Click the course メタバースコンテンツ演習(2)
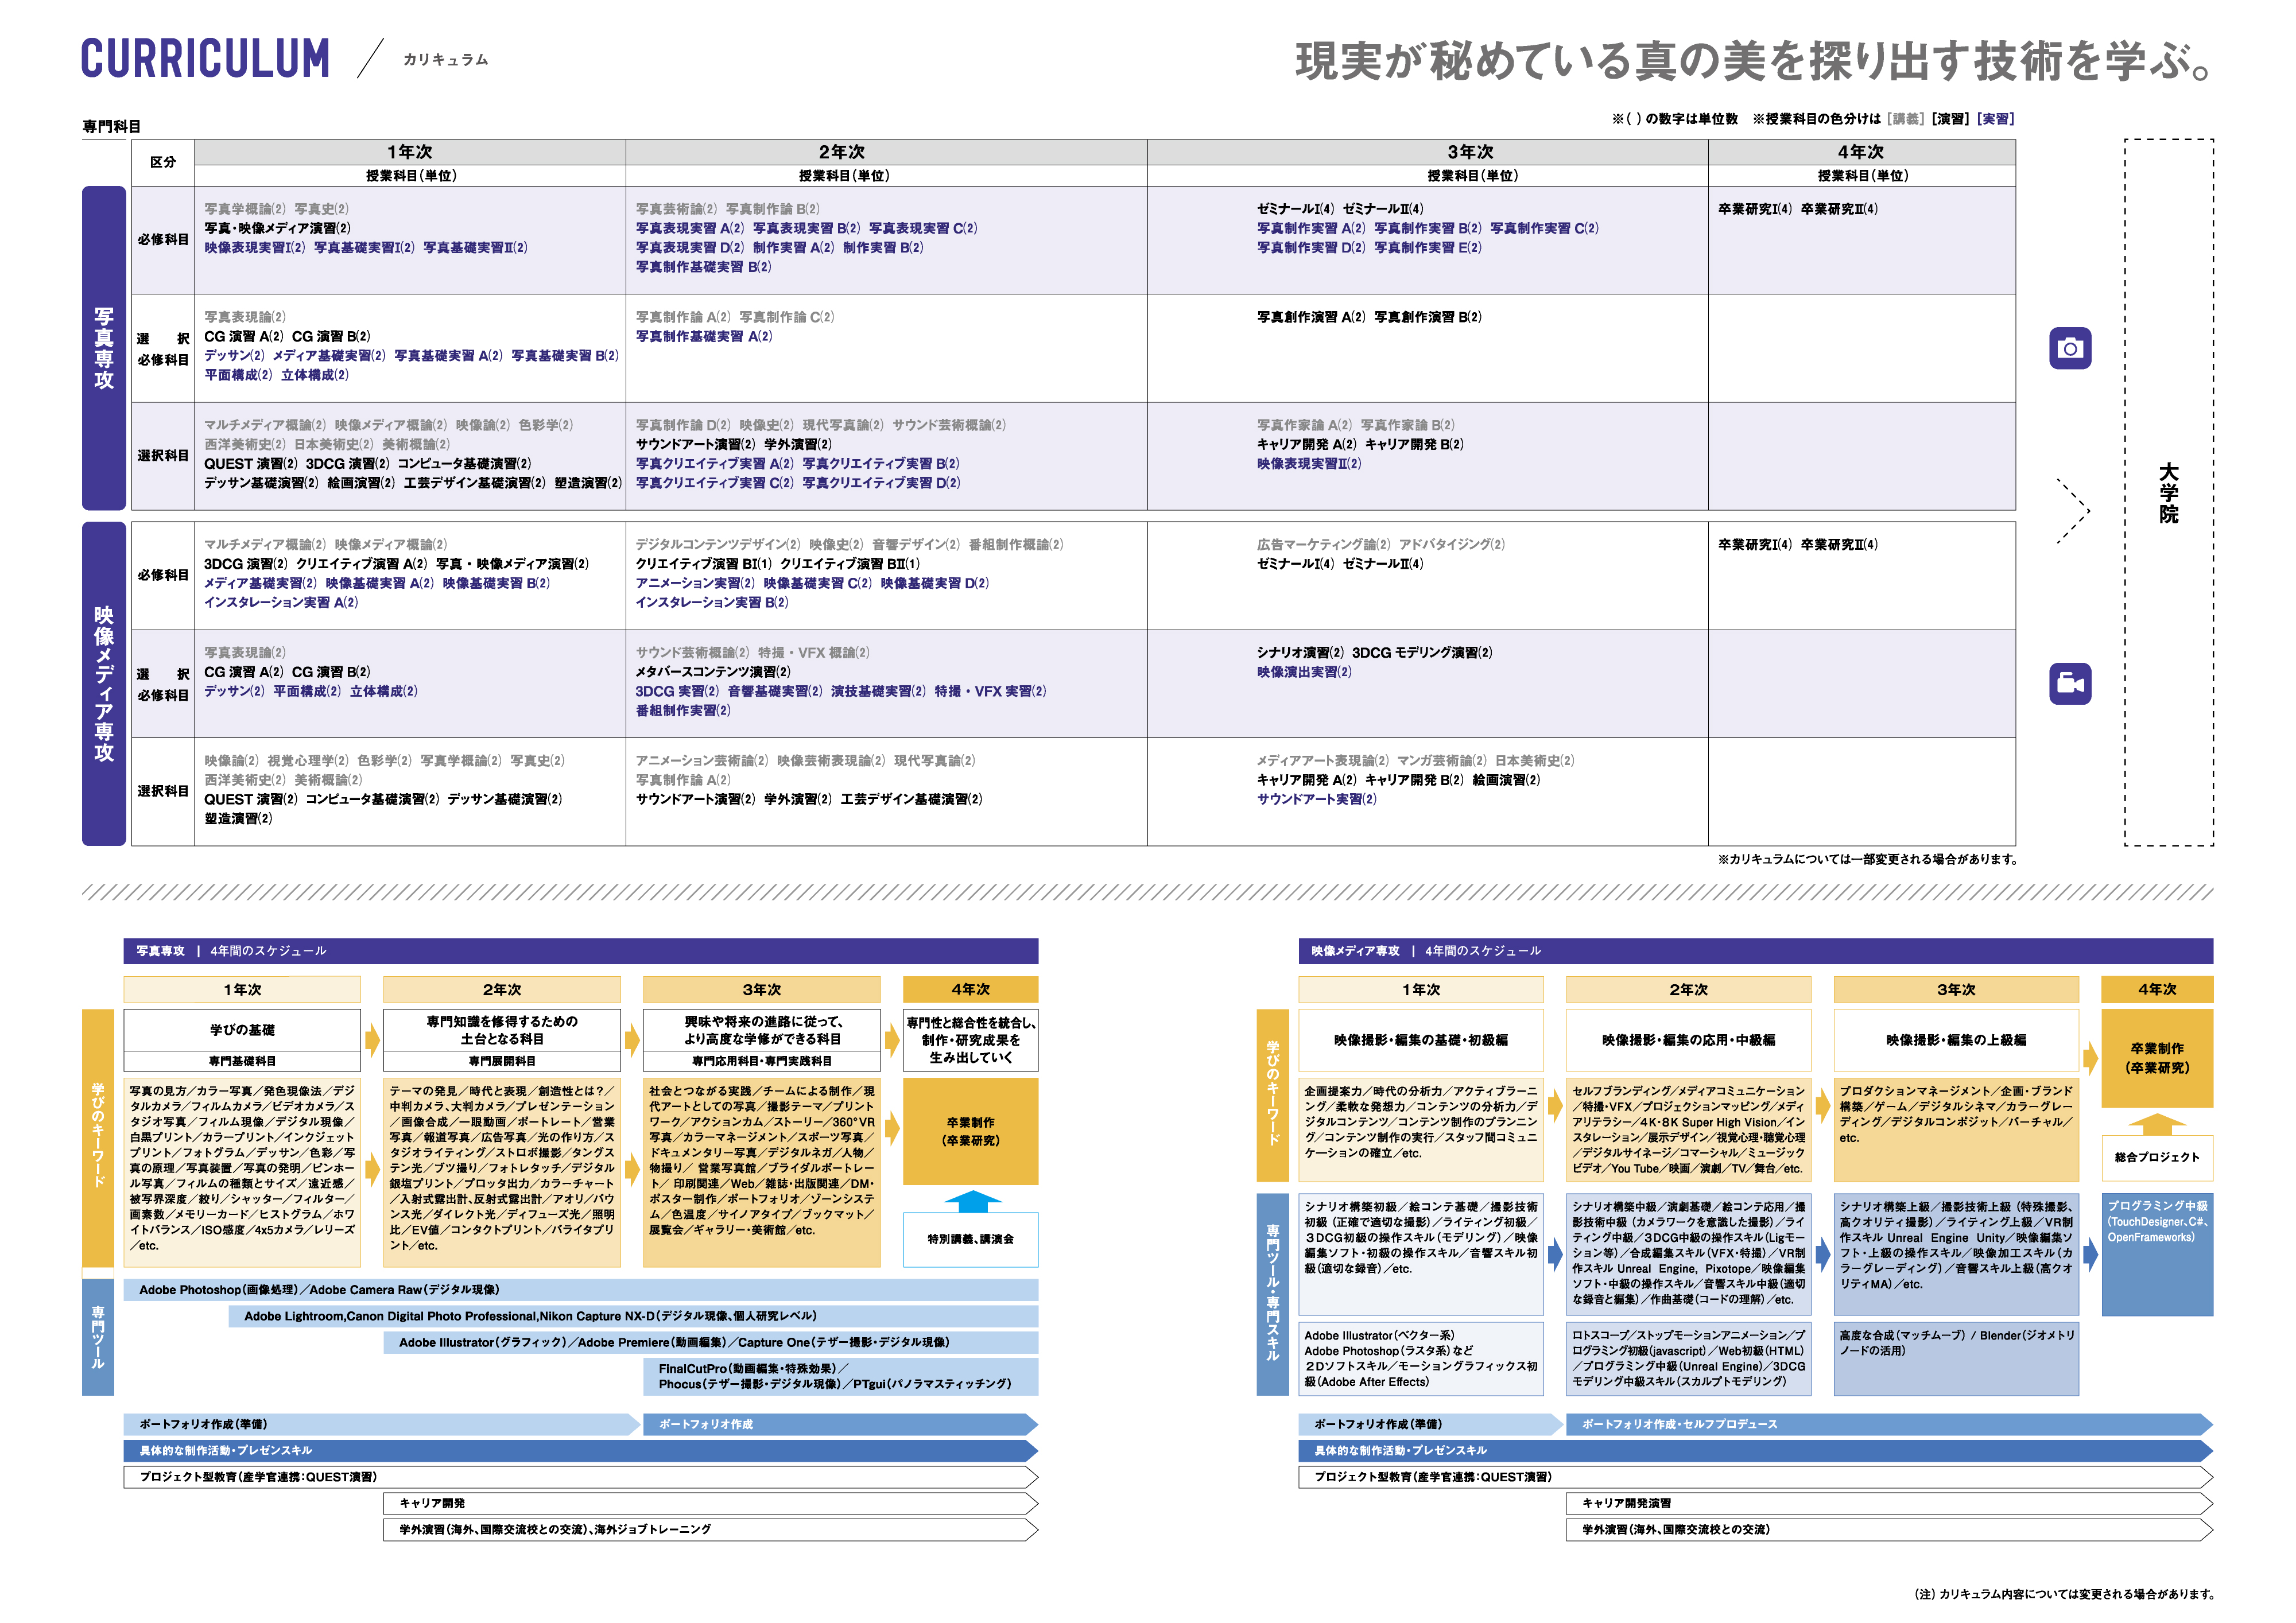 (x=713, y=672)
